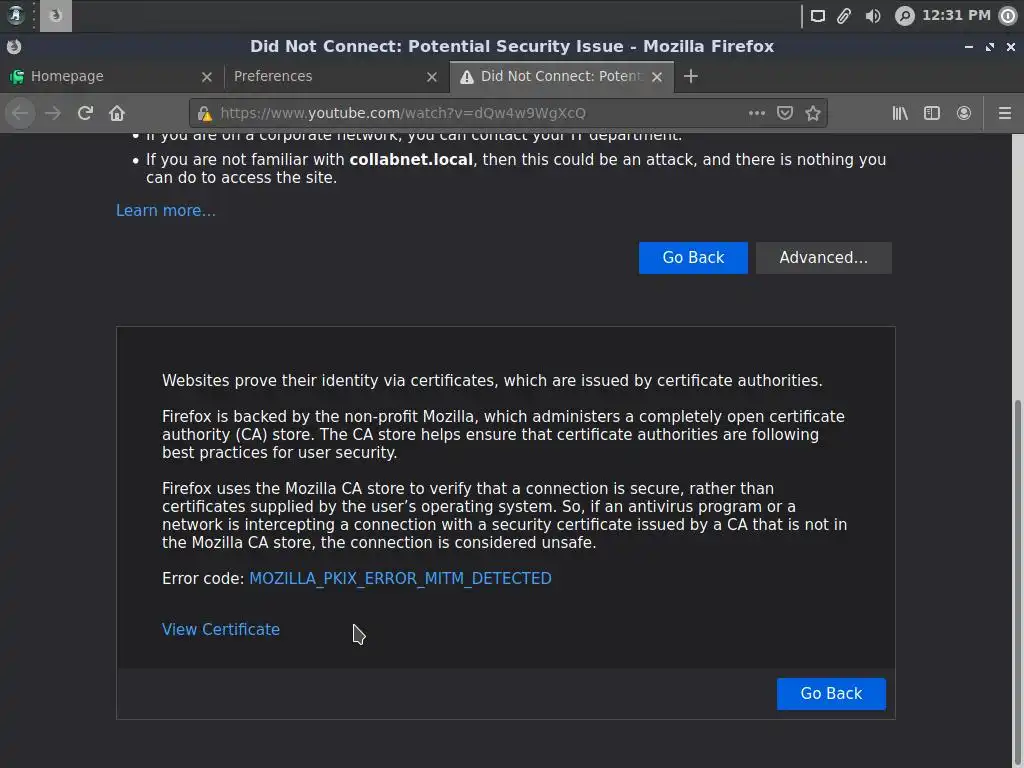Viewport: 1024px width, 768px height.
Task: Click Go Back button in the advanced panel
Action: pos(831,694)
